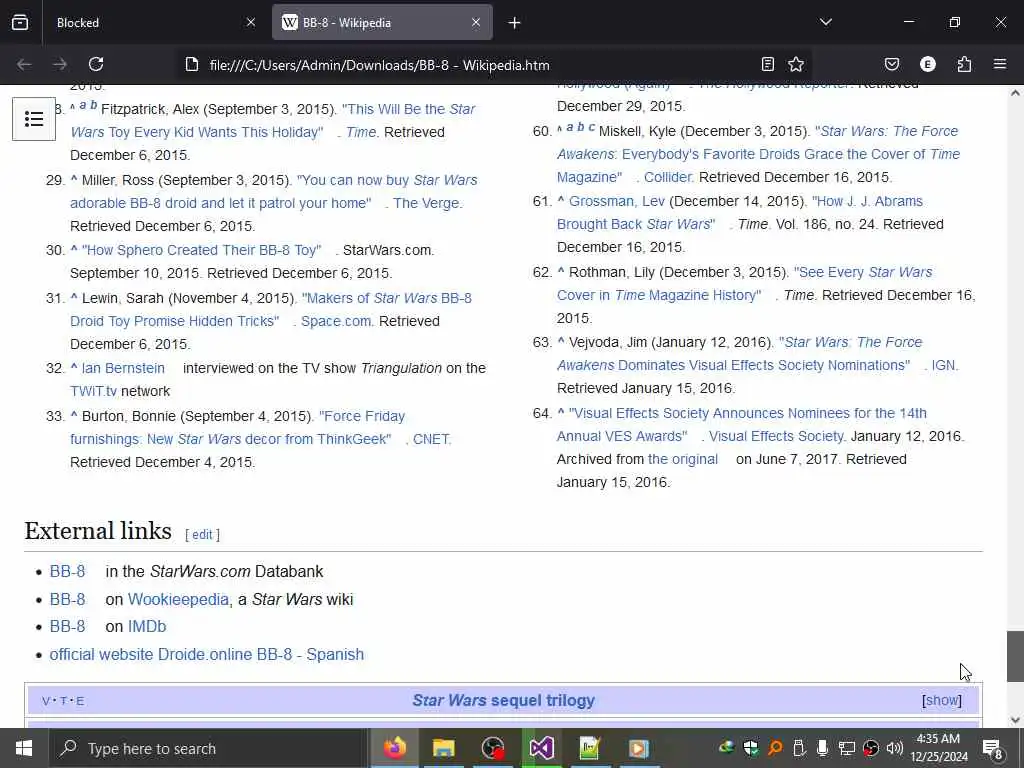Viewport: 1024px width, 768px height.
Task: Open the list all tabs dropdown
Action: [x=826, y=22]
